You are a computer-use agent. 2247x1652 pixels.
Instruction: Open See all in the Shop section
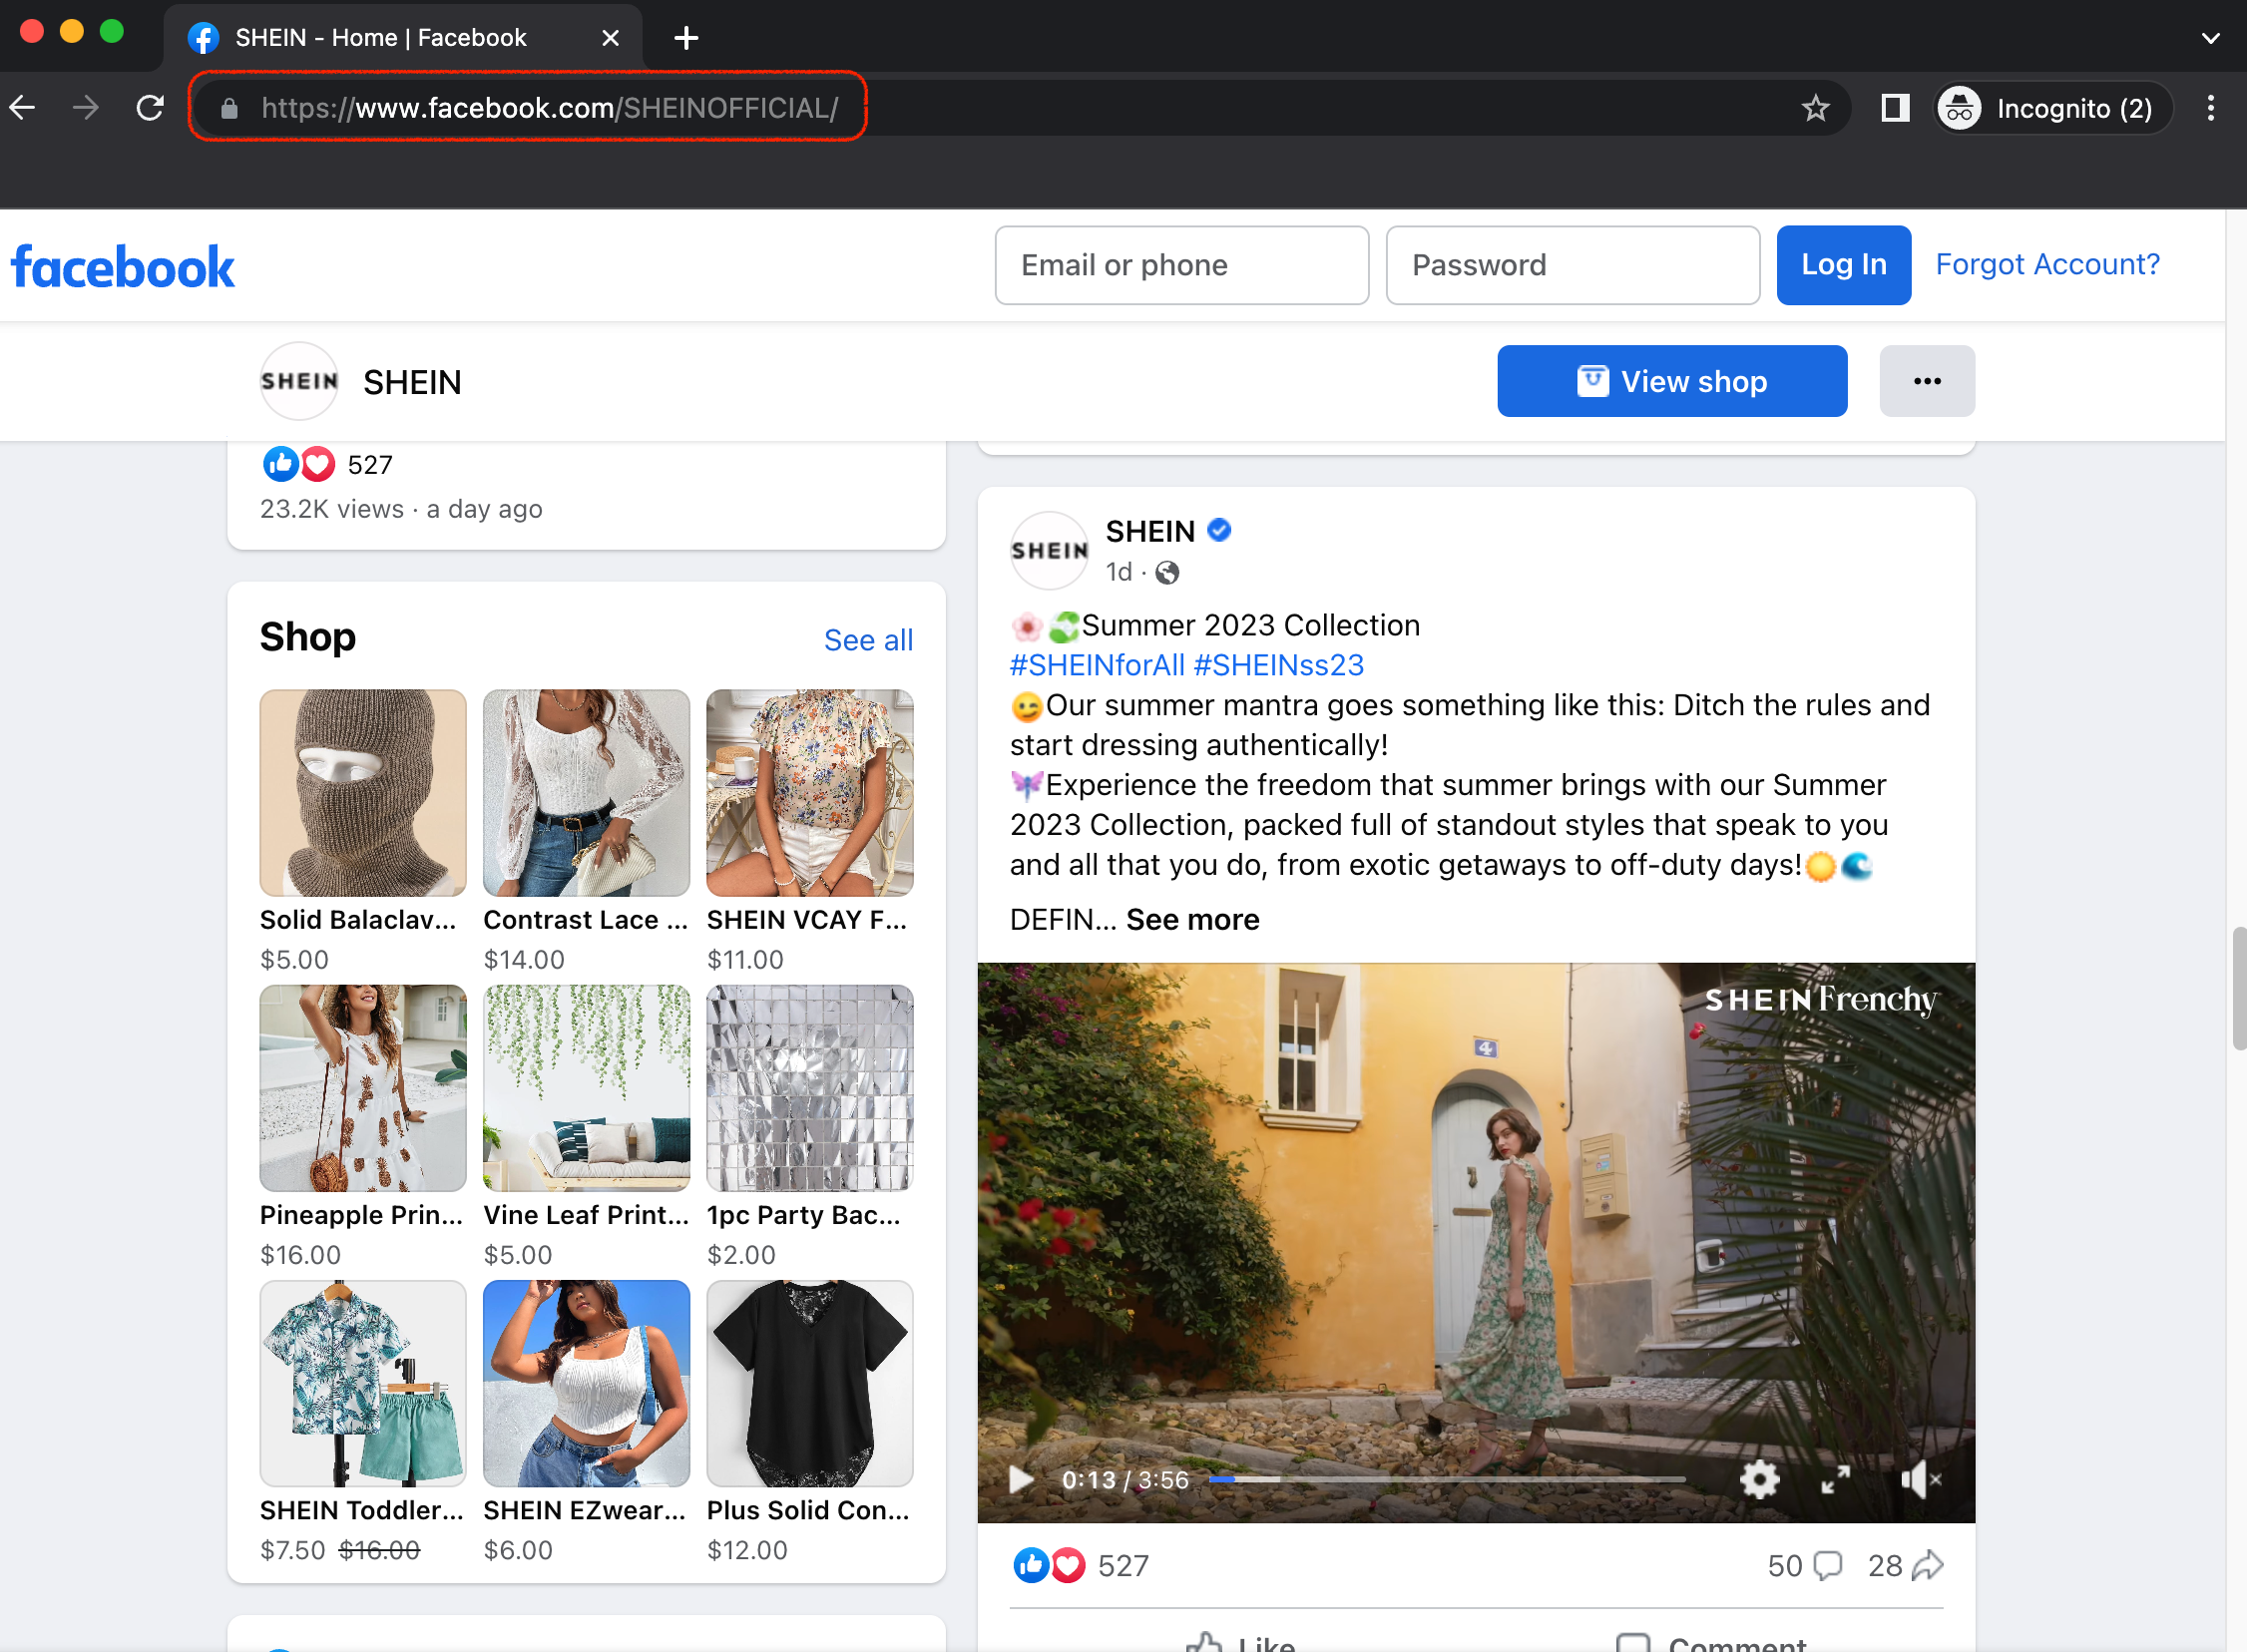click(868, 640)
